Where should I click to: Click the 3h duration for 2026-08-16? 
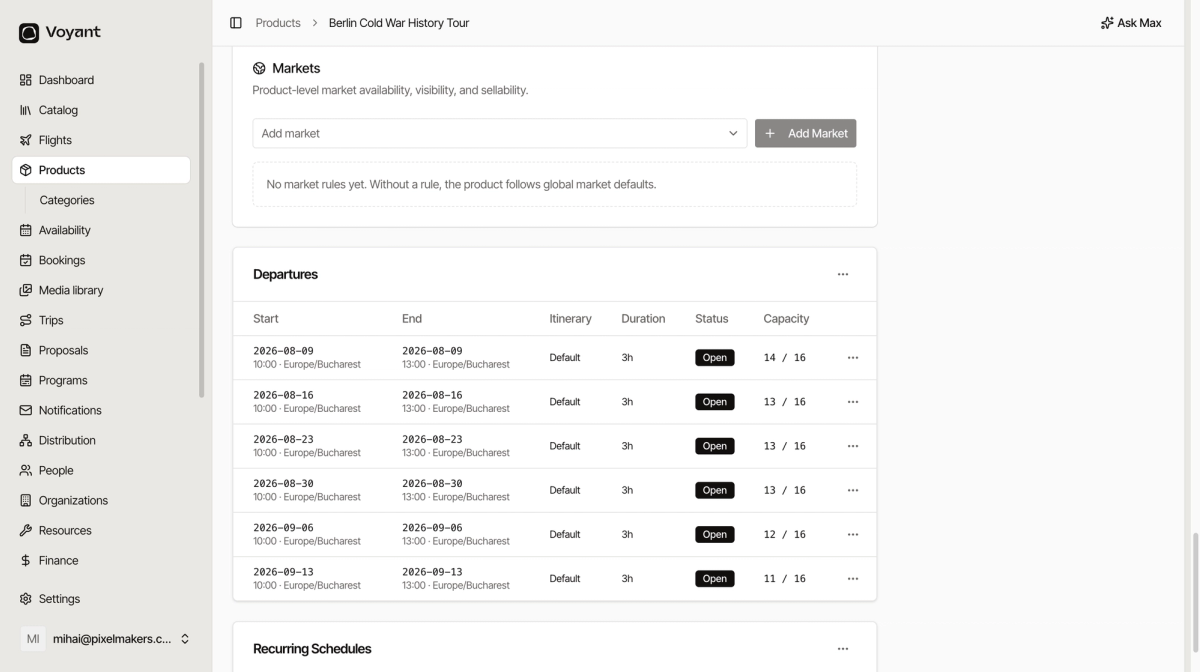[627, 402]
